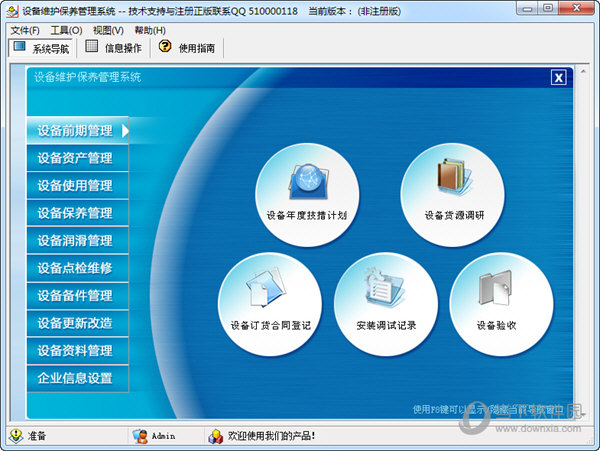
Task: Click the welcome message cubes icon
Action: [x=216, y=436]
